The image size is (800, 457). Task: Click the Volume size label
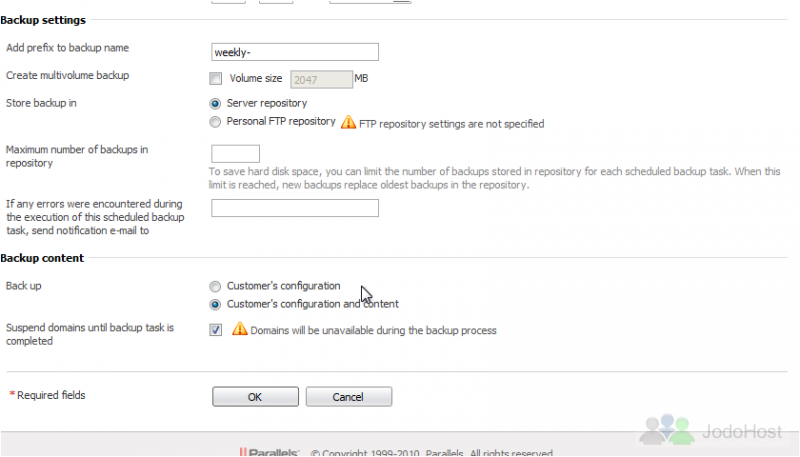256,79
